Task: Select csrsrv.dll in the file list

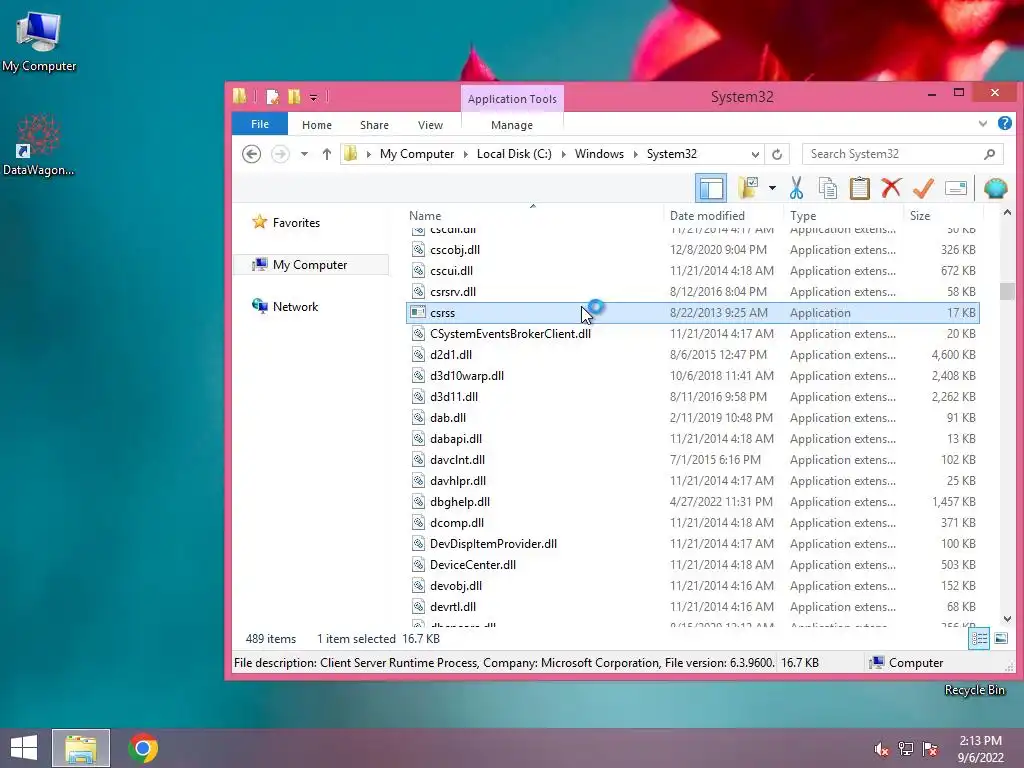Action: pyautogui.click(x=692, y=292)
